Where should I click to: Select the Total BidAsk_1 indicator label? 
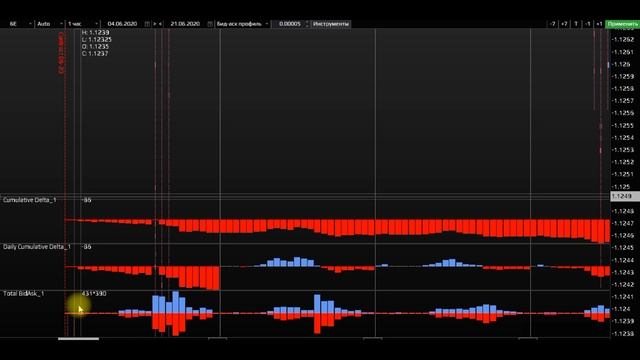click(23, 293)
